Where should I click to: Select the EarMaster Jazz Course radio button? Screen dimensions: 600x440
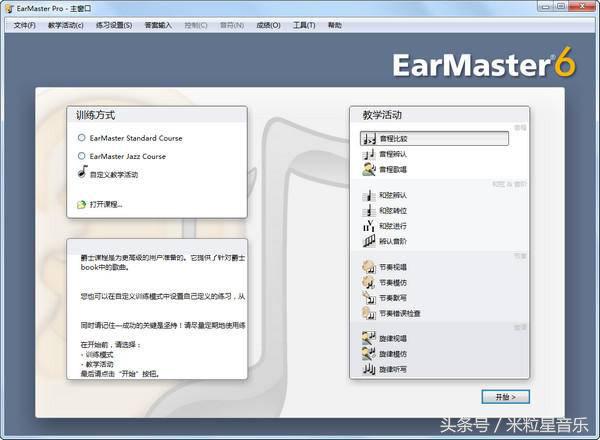(82, 156)
